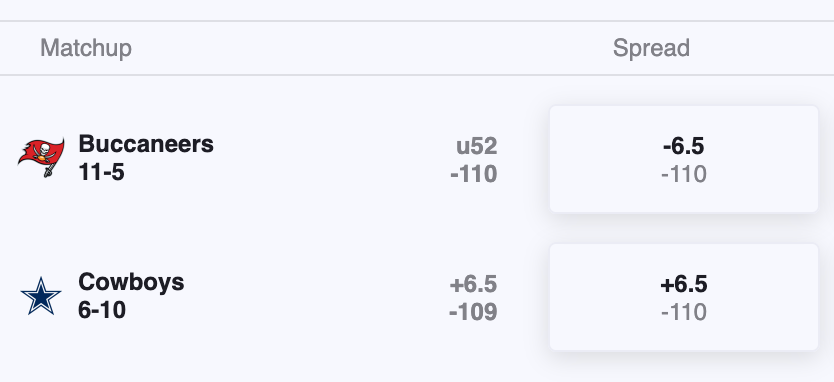The height and width of the screenshot is (382, 834).
Task: Click the -110 odds below u52
Action: [x=473, y=174]
